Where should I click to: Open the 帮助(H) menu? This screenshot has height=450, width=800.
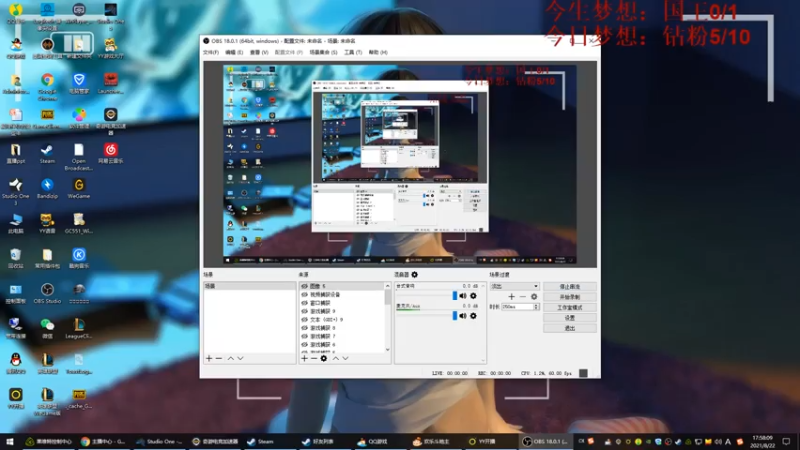(378, 53)
